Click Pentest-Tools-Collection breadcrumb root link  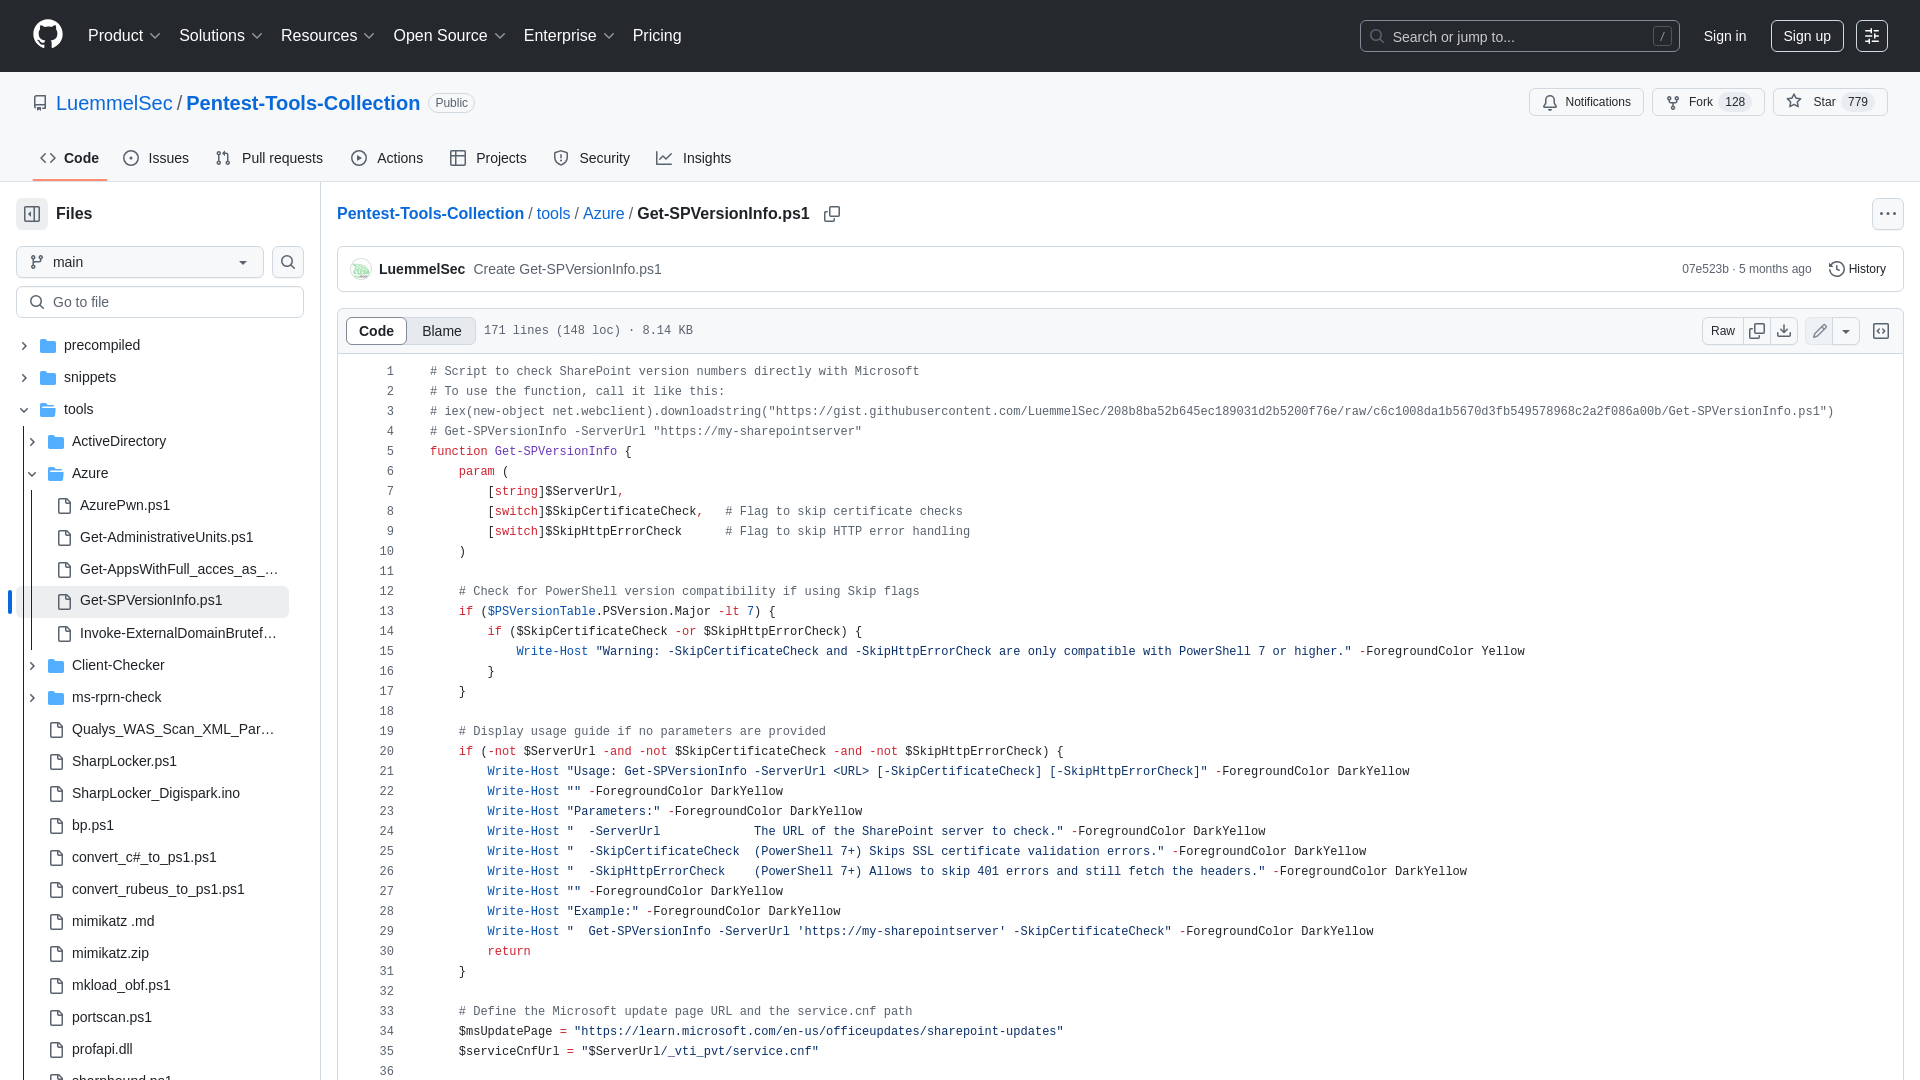click(430, 214)
